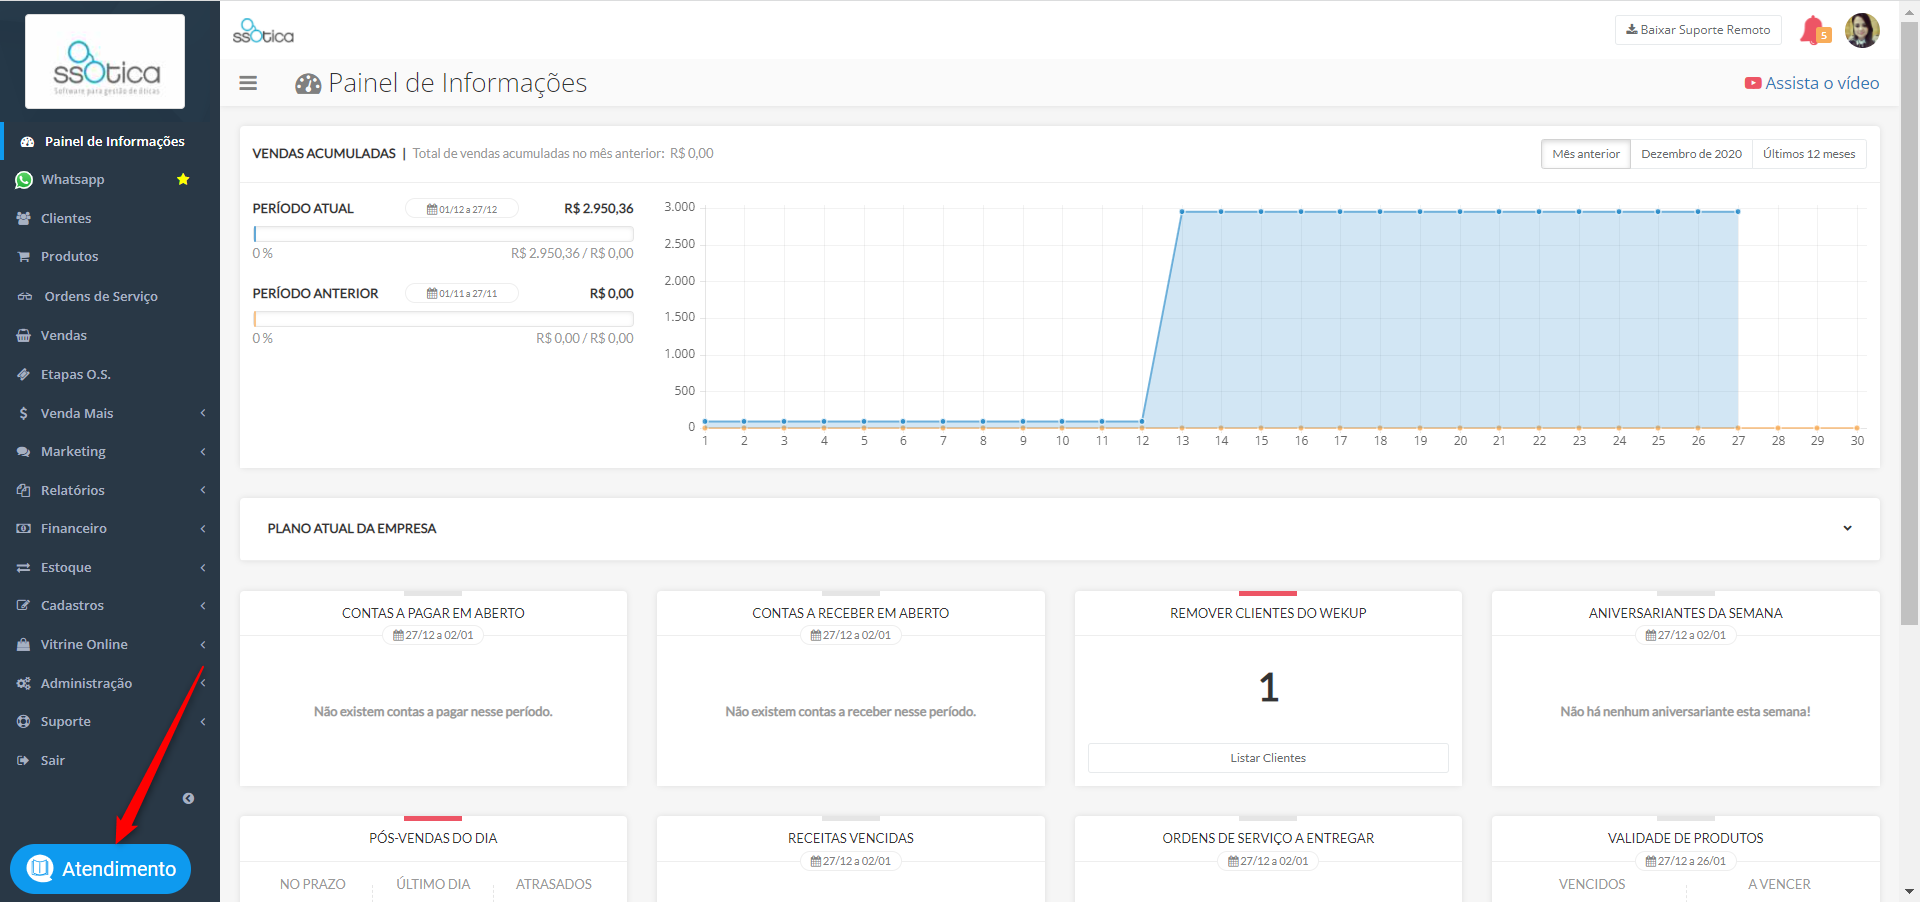This screenshot has height=902, width=1920.
Task: Click the Listar Clientes button
Action: click(x=1268, y=758)
